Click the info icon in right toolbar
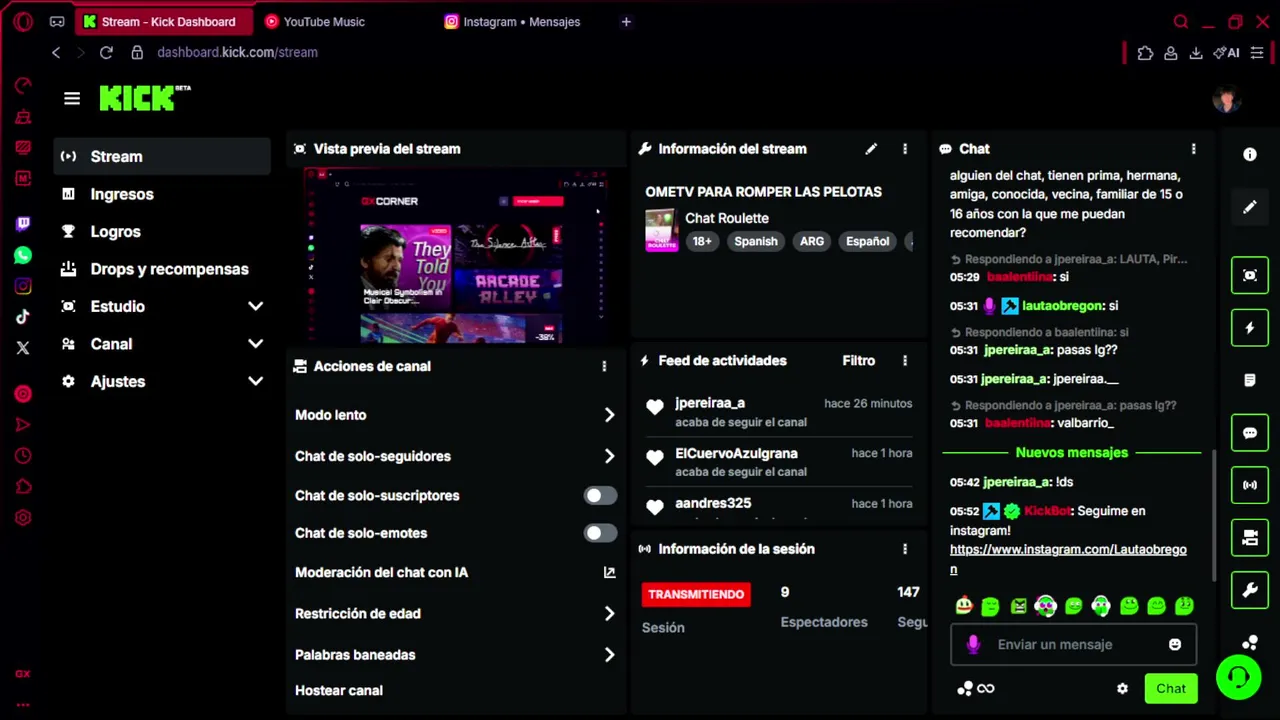 click(x=1250, y=155)
